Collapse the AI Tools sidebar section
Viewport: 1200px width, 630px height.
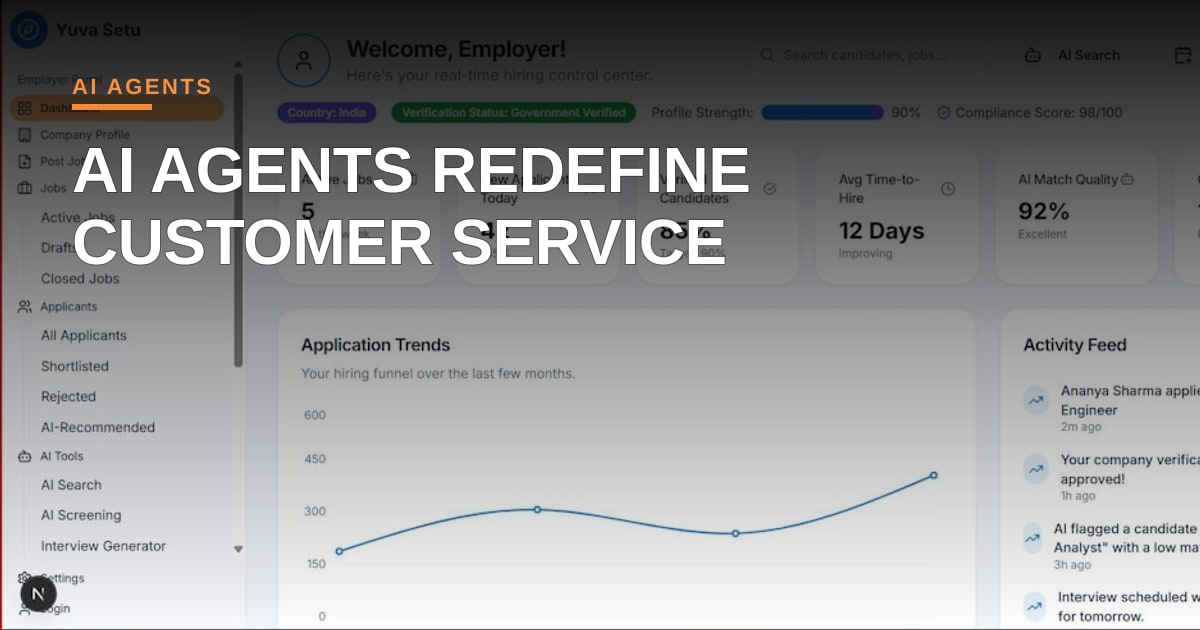(x=62, y=456)
